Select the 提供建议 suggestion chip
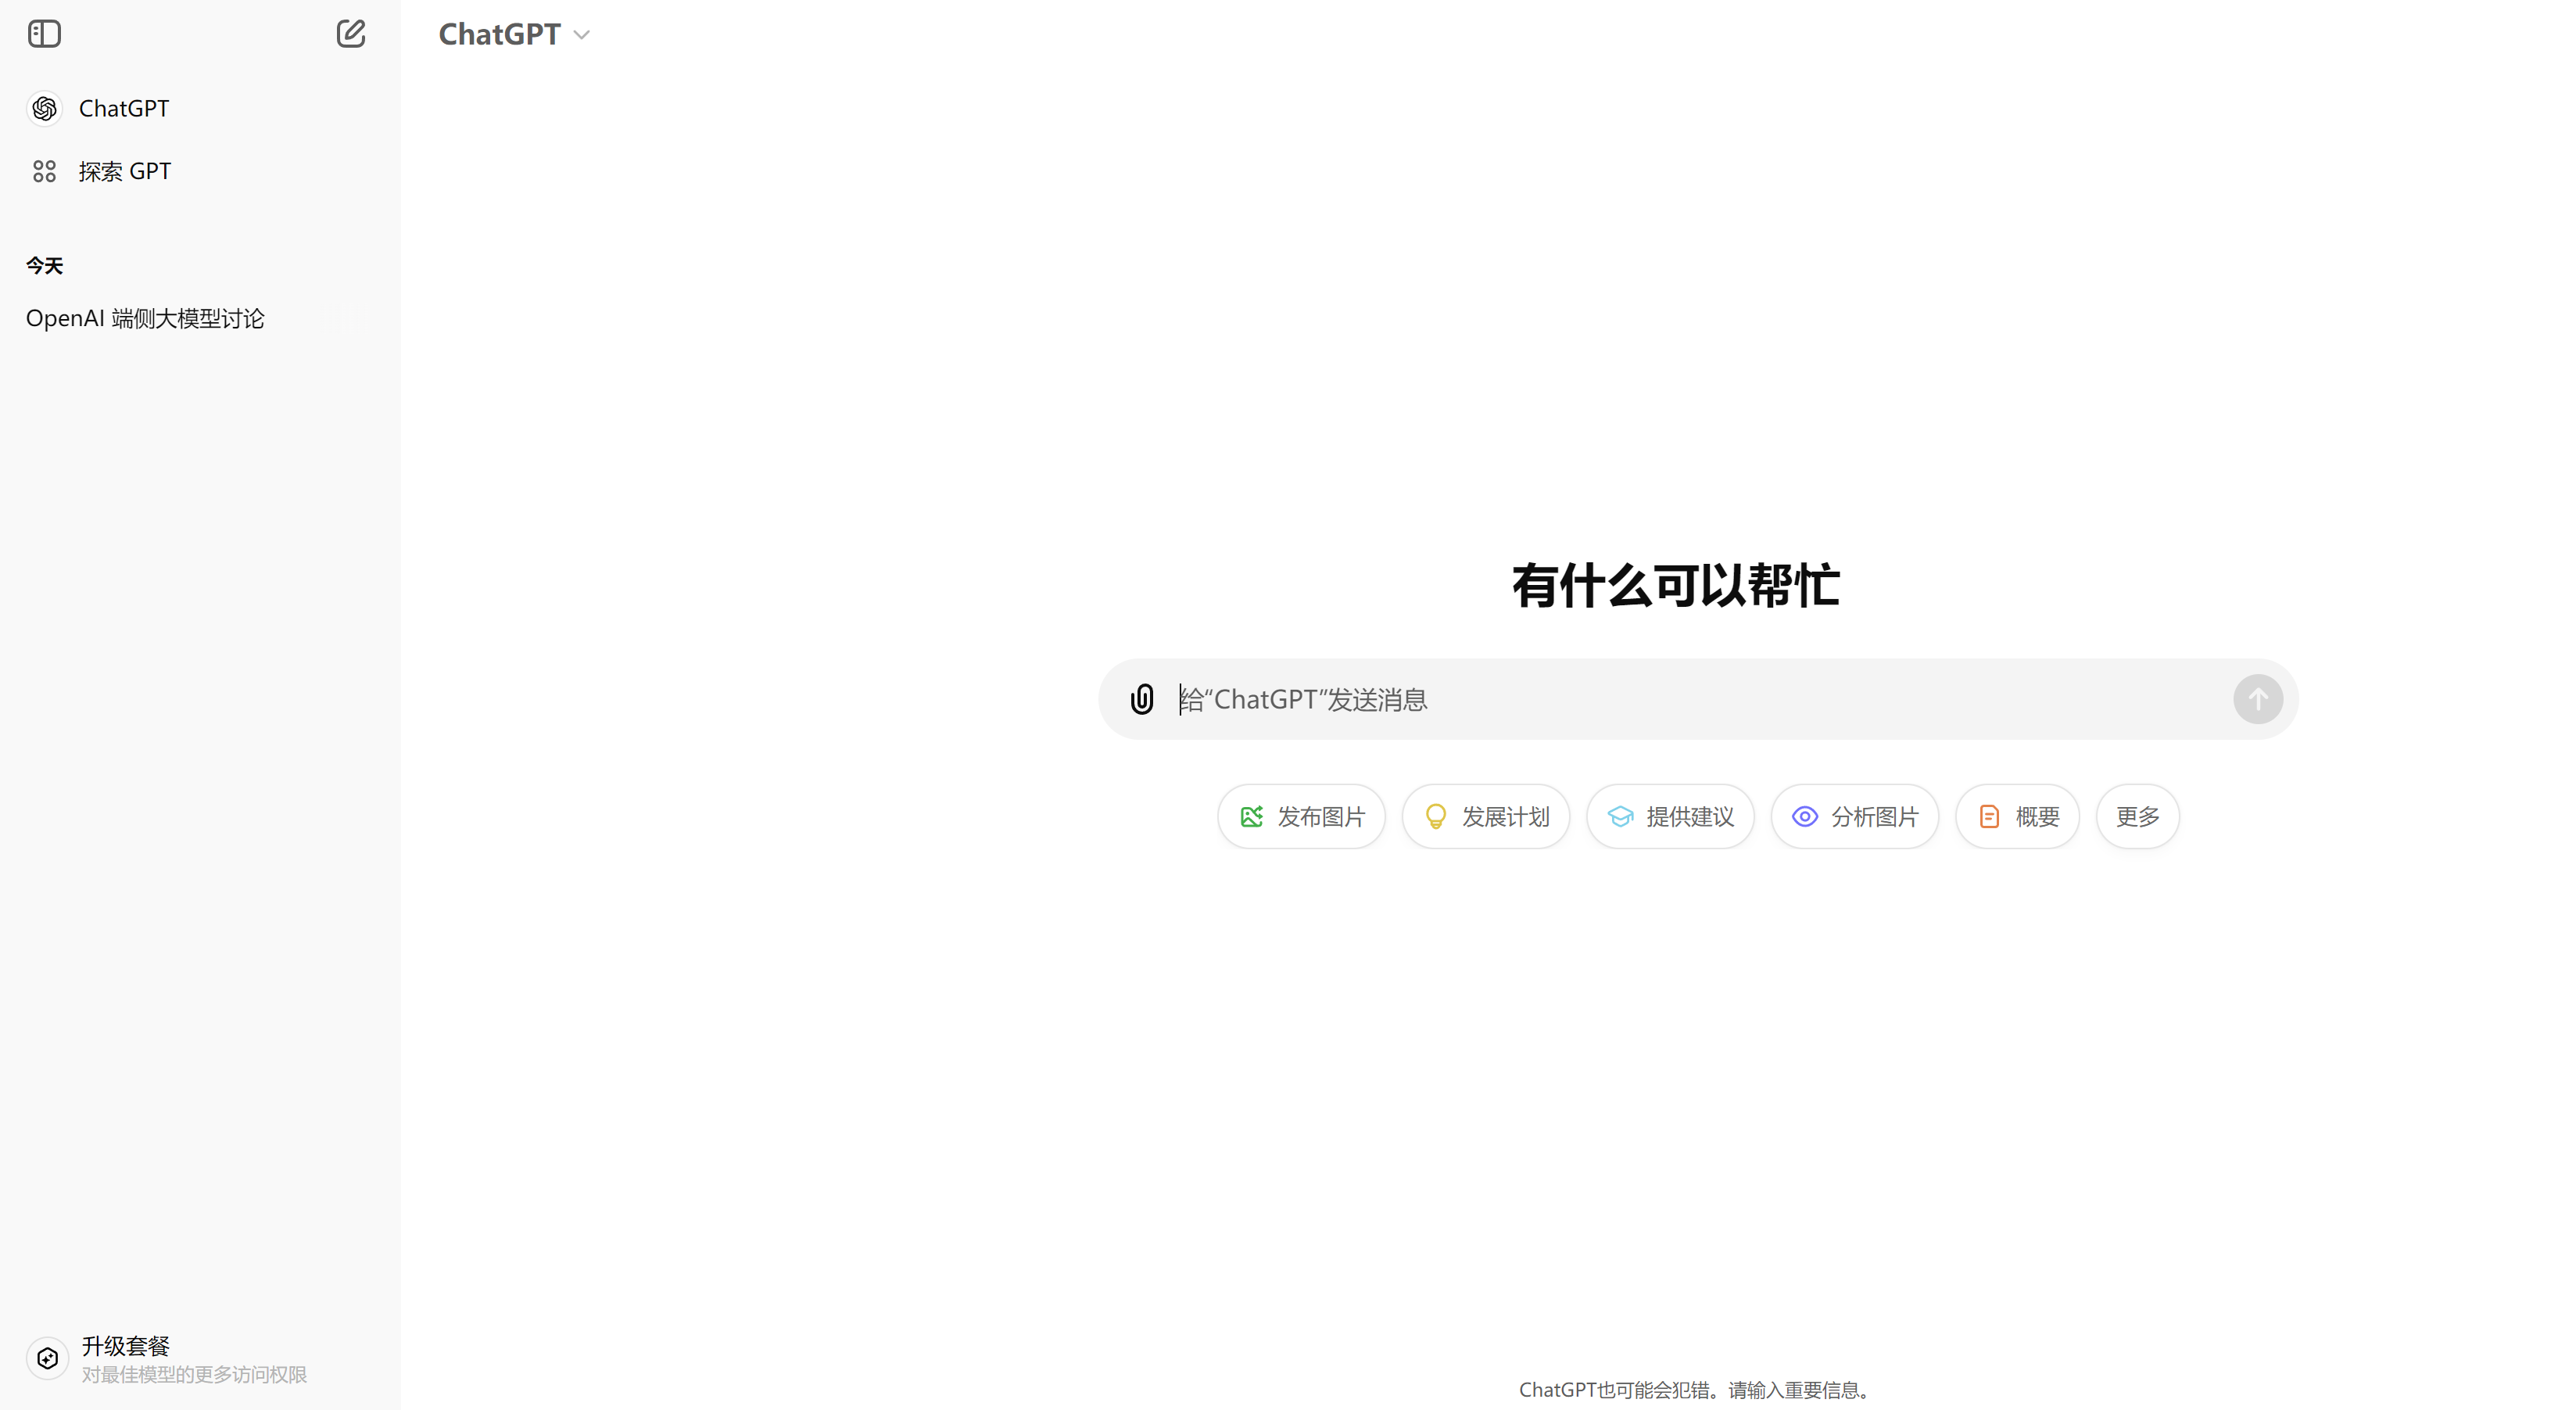The width and height of the screenshot is (2576, 1410). point(1670,816)
